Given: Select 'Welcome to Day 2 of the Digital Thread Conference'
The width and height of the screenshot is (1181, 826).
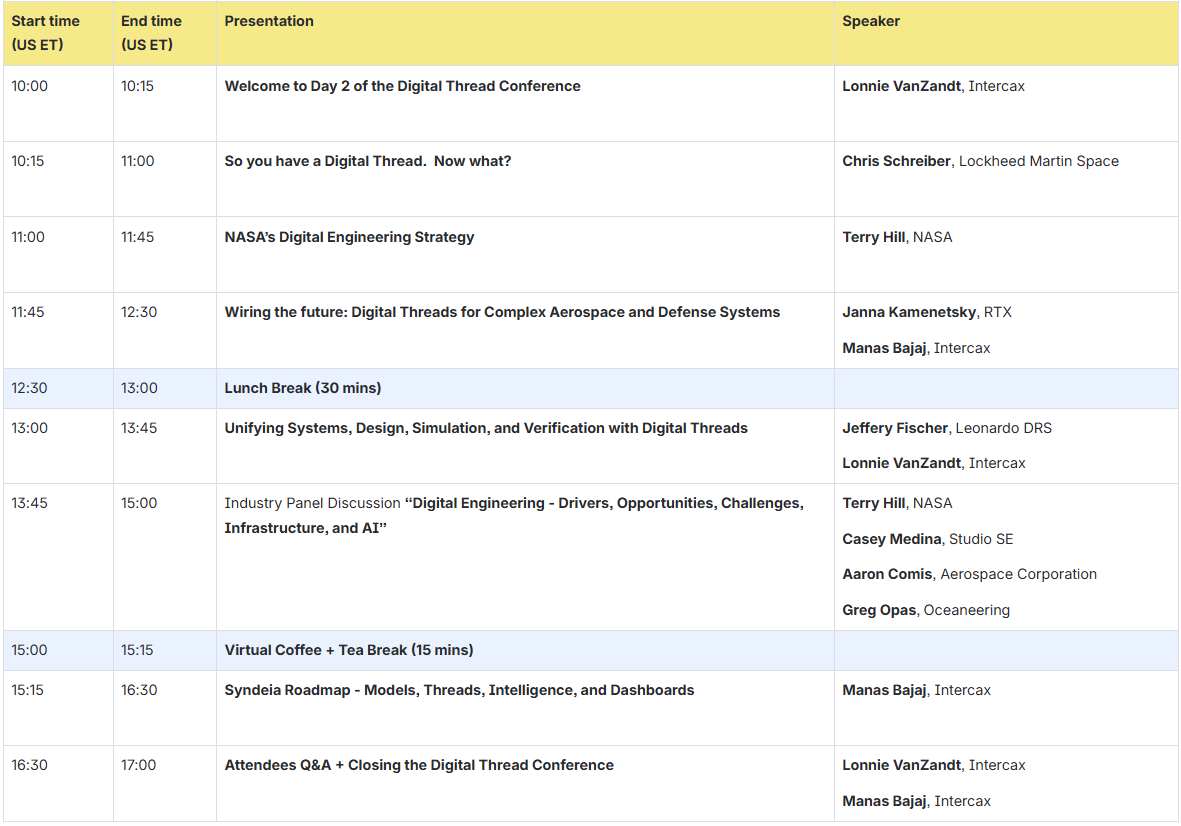Looking at the screenshot, I should (x=402, y=86).
